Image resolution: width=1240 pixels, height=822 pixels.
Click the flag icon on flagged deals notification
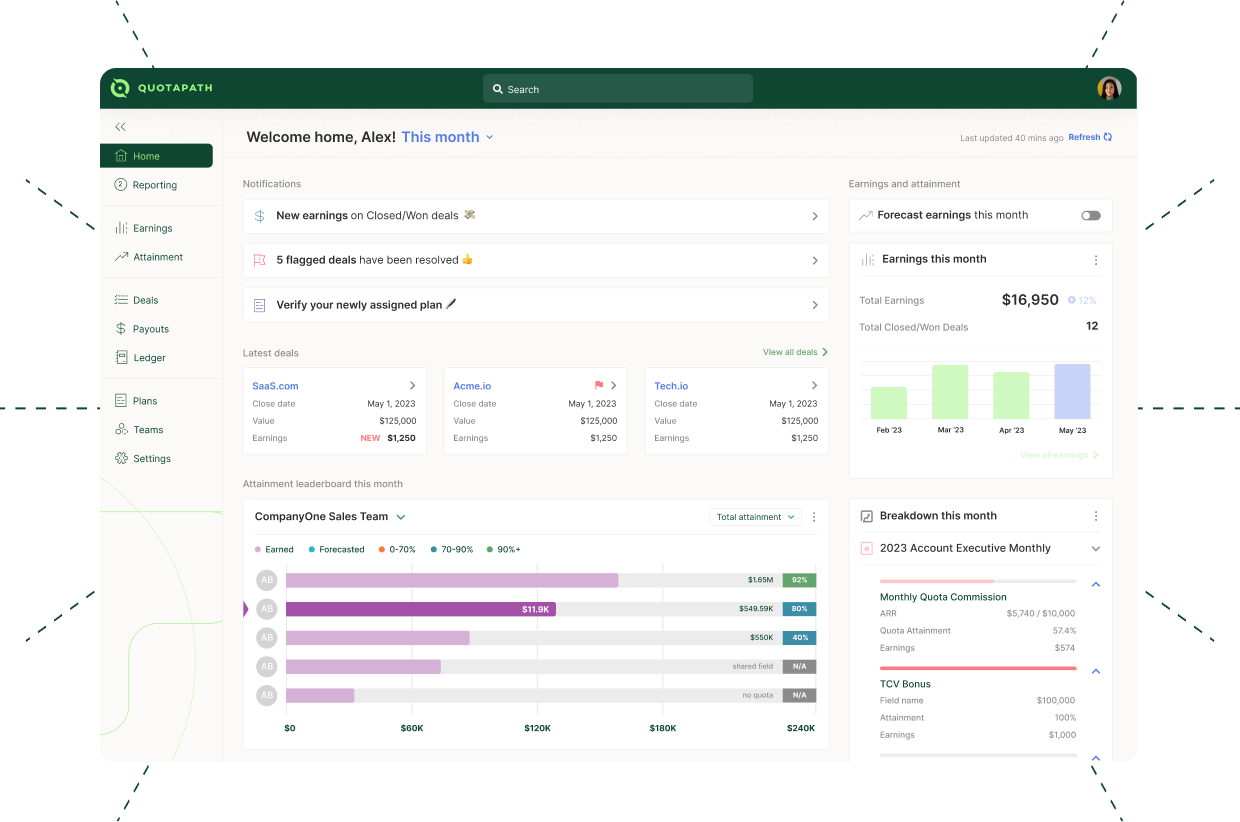[x=259, y=260]
